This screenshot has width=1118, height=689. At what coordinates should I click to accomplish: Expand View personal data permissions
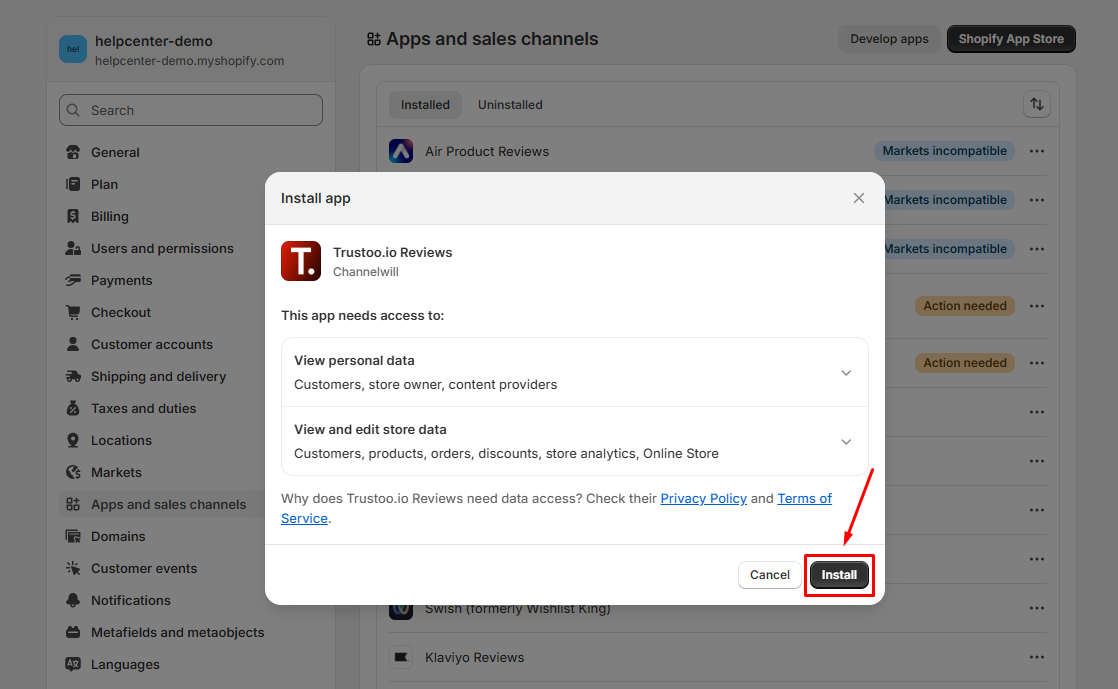pos(846,373)
